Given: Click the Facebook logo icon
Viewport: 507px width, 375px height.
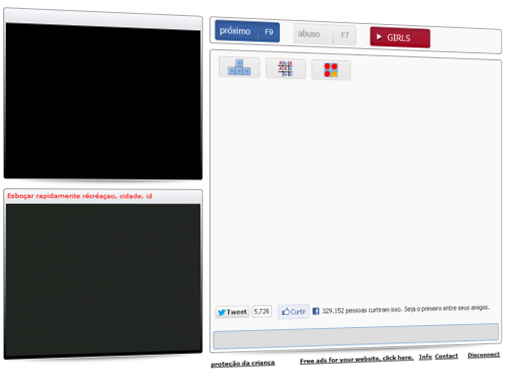Looking at the screenshot, I should [316, 311].
